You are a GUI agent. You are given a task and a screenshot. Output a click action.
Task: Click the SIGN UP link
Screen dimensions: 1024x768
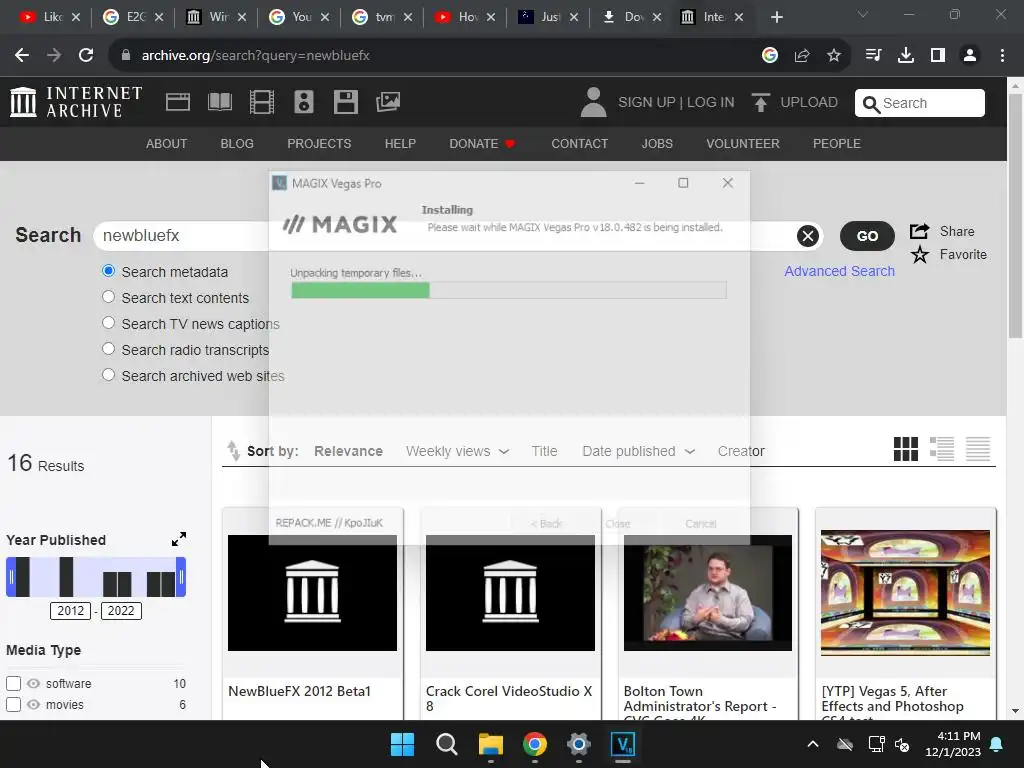(x=647, y=103)
